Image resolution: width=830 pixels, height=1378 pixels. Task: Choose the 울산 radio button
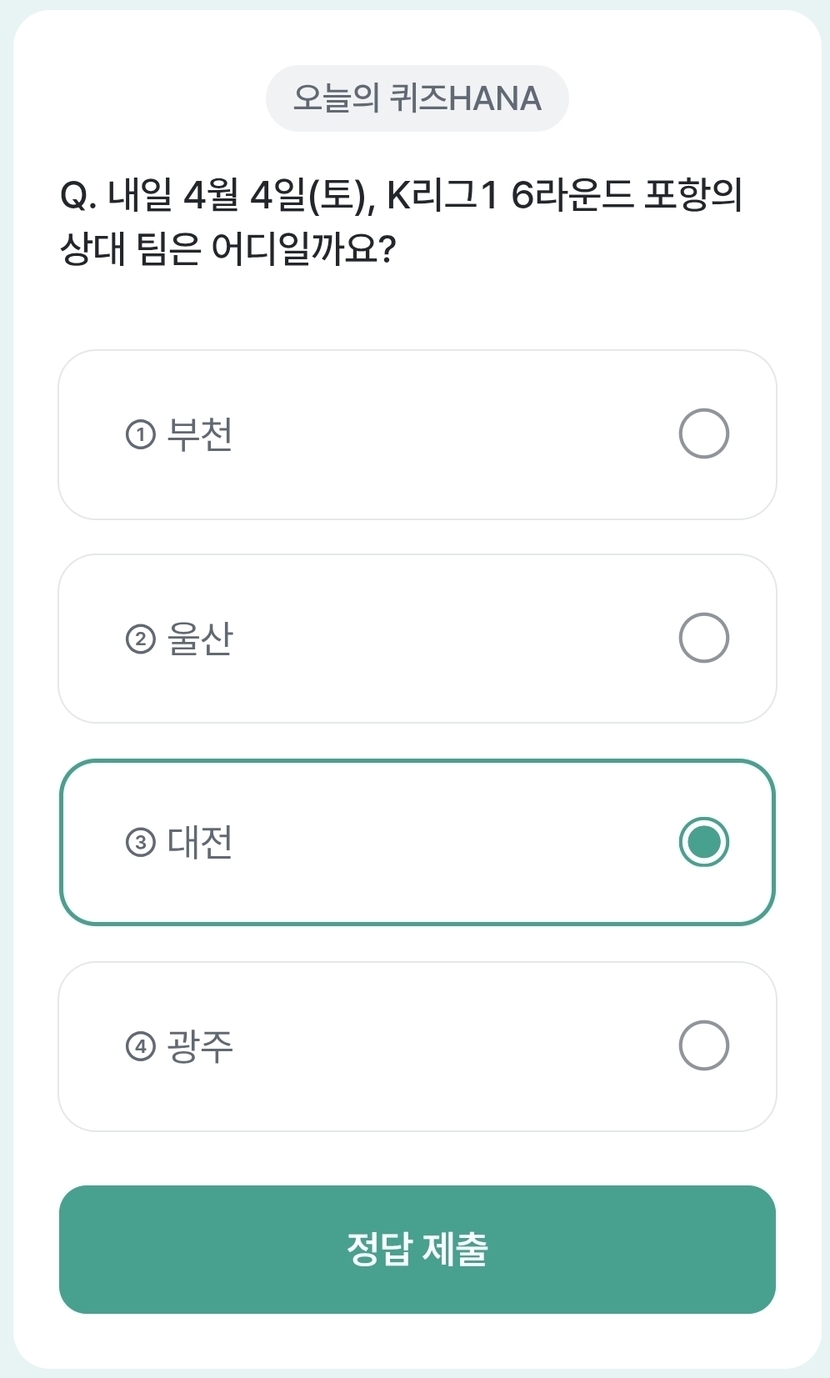[704, 638]
